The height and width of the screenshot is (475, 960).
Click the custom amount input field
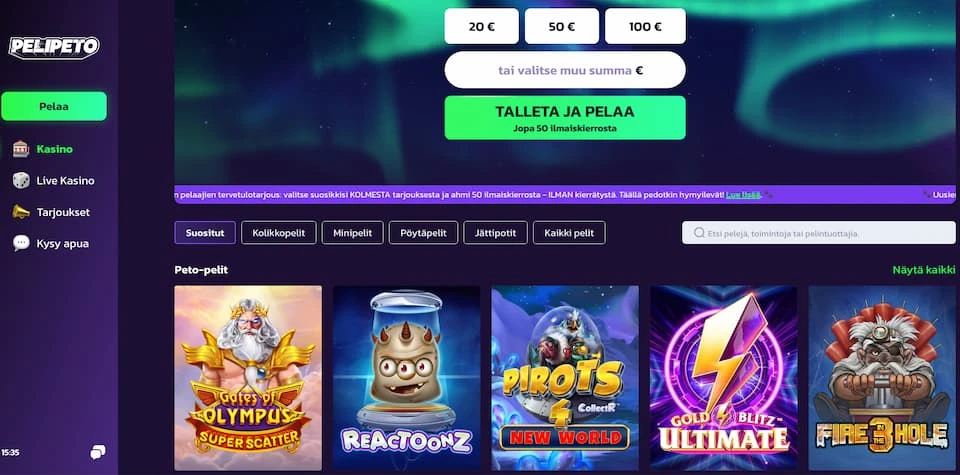pos(564,70)
